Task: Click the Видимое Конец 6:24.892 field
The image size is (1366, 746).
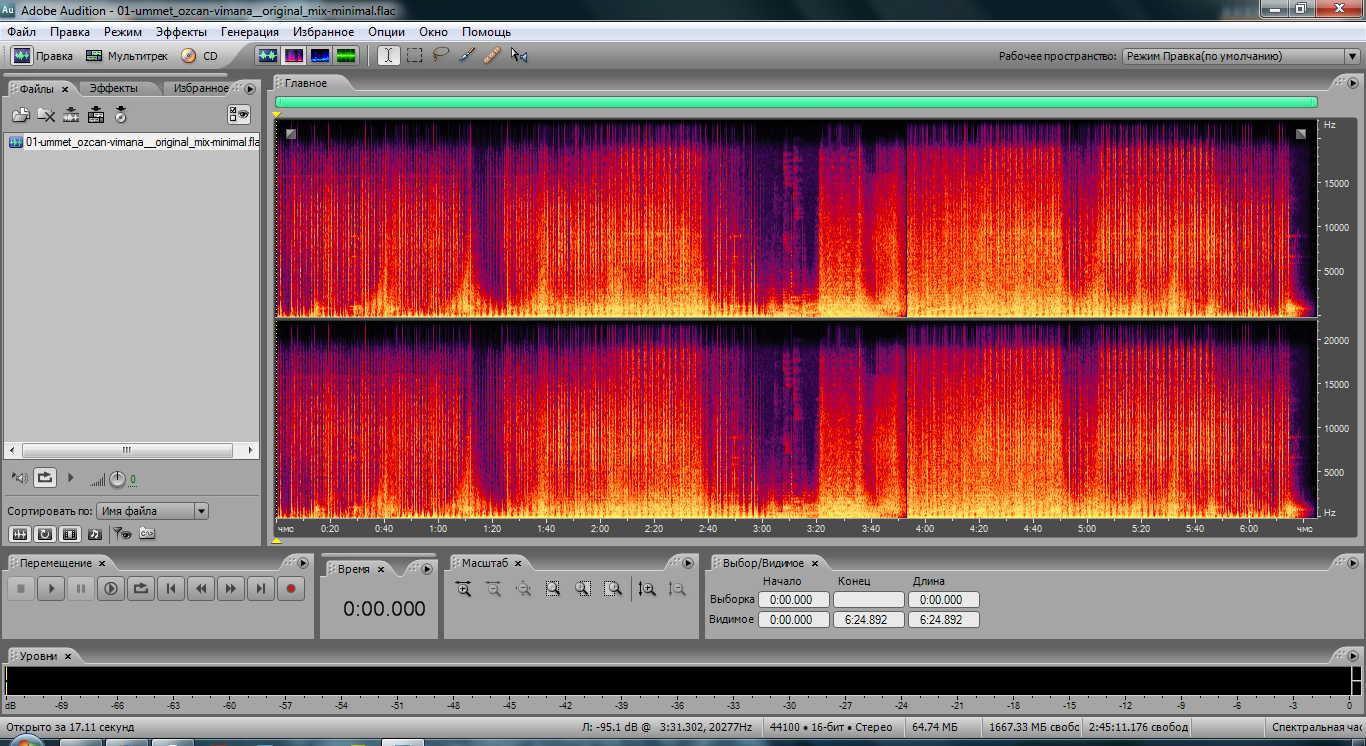Action: (868, 620)
